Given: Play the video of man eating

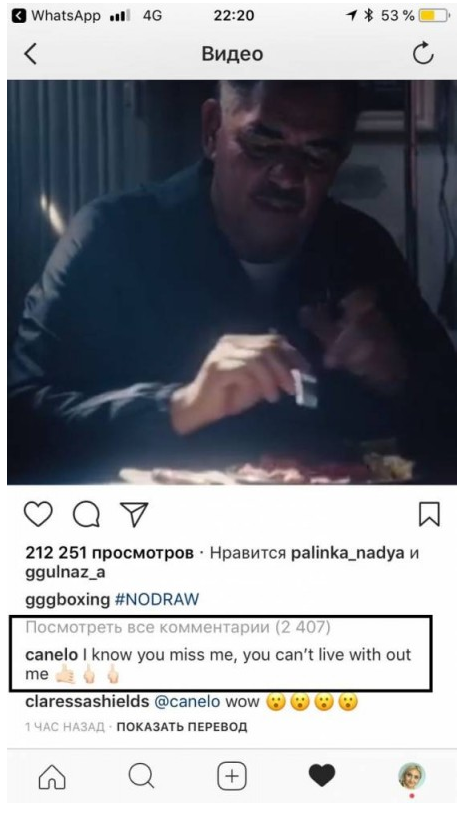Looking at the screenshot, I should [x=232, y=282].
